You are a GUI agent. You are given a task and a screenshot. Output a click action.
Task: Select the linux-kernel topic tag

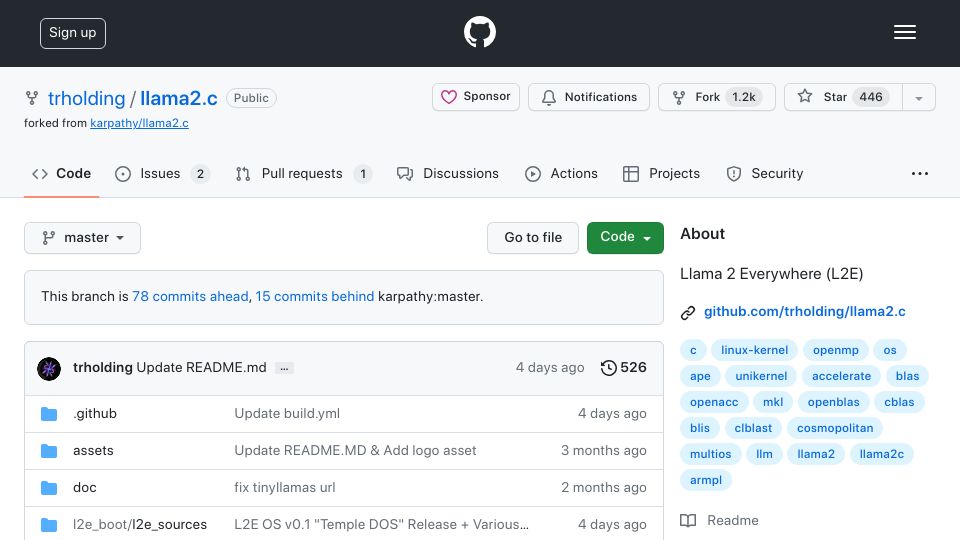pos(754,350)
